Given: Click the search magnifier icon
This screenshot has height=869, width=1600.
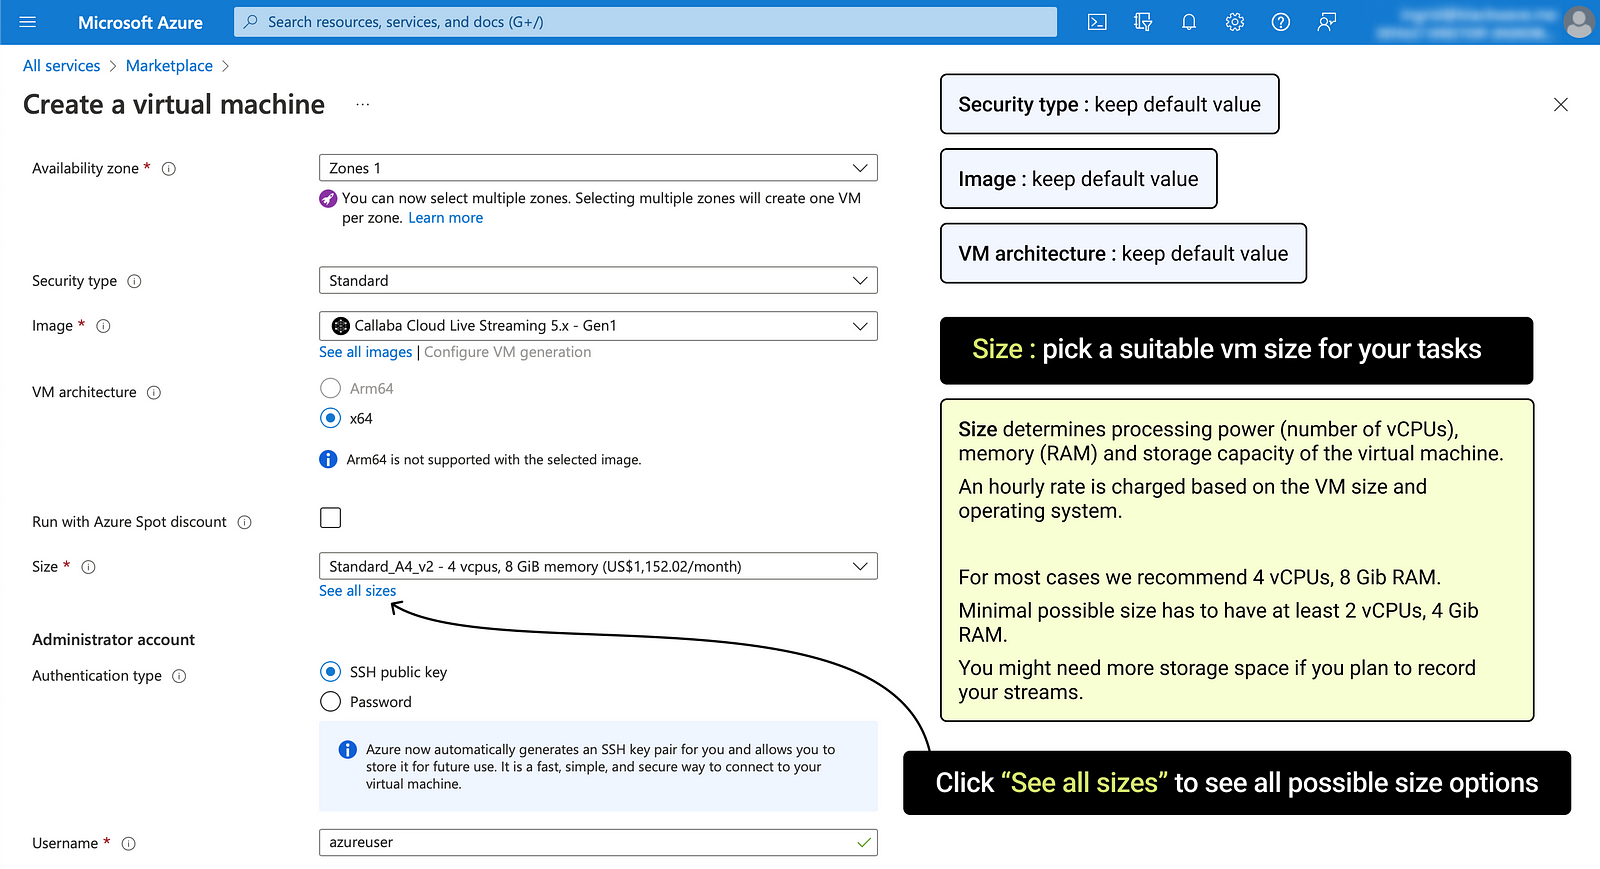Looking at the screenshot, I should (251, 22).
